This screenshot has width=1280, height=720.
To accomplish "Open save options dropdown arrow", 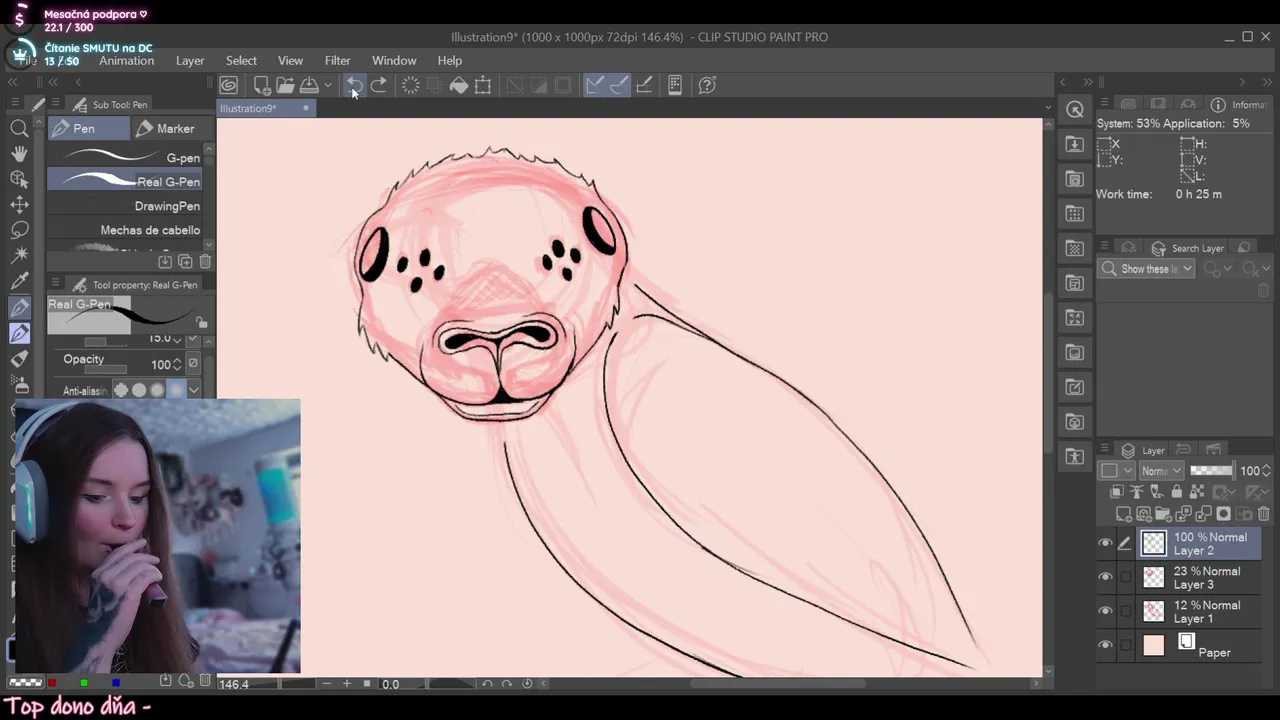I will point(327,85).
